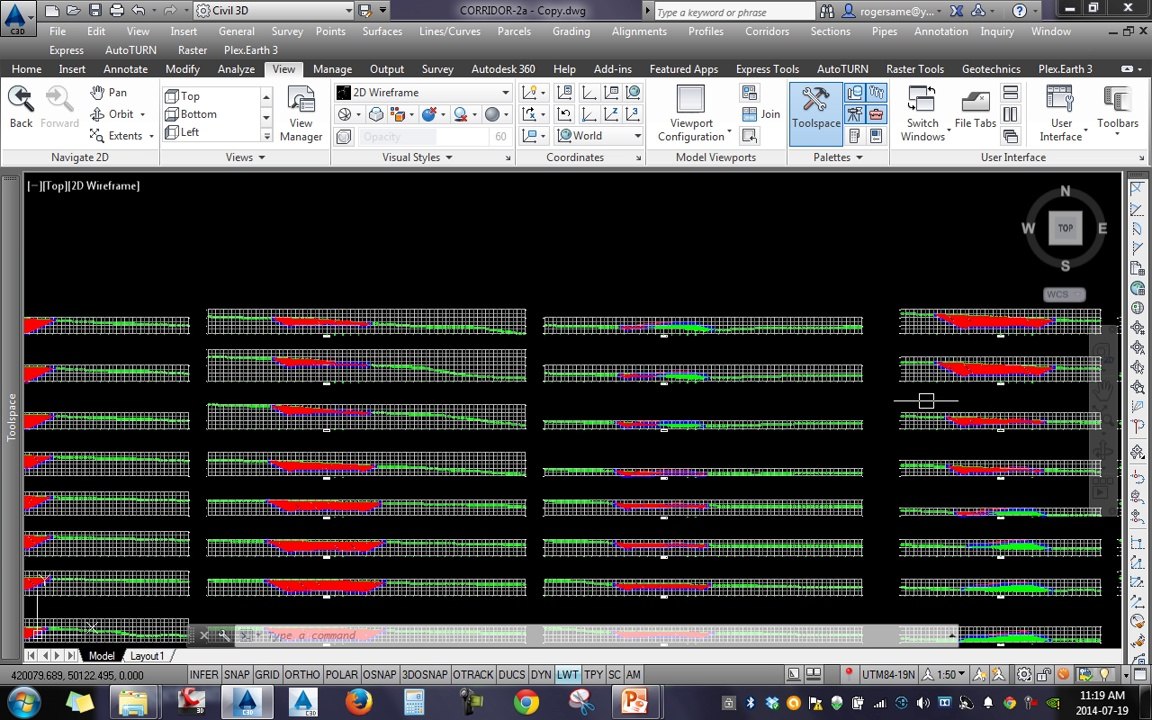Open the Sections menu
The height and width of the screenshot is (720, 1152).
[830, 31]
